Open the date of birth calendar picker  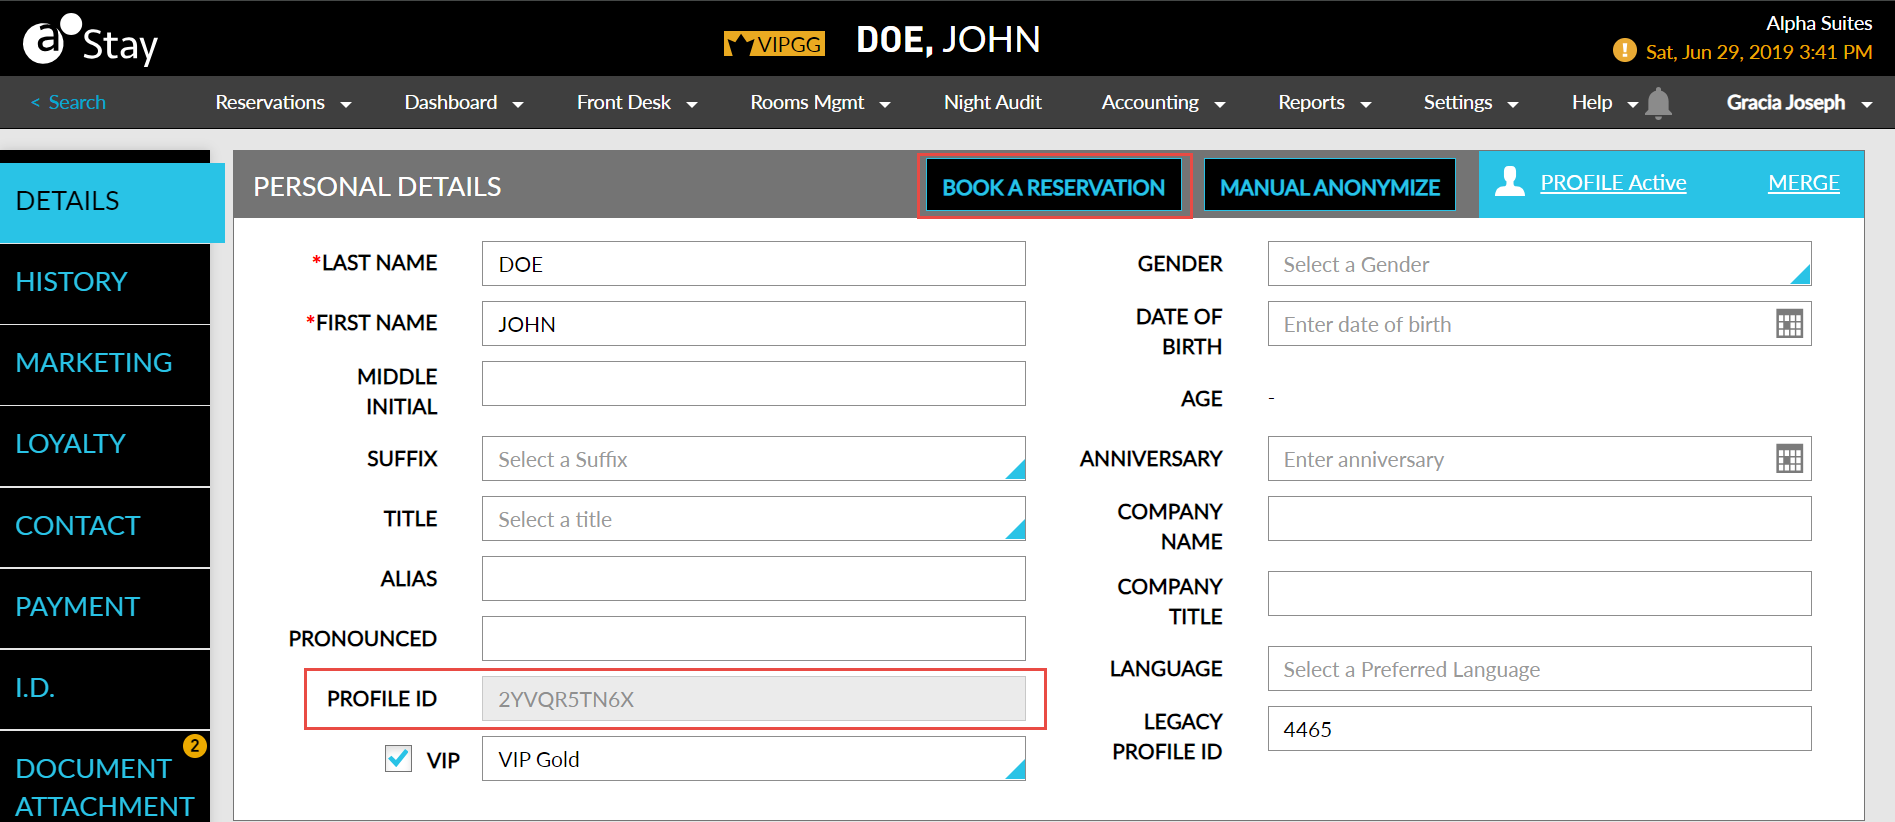coord(1789,324)
